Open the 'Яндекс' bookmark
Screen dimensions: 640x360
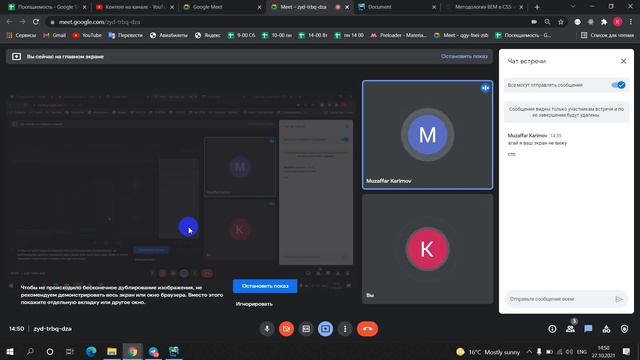coord(208,36)
